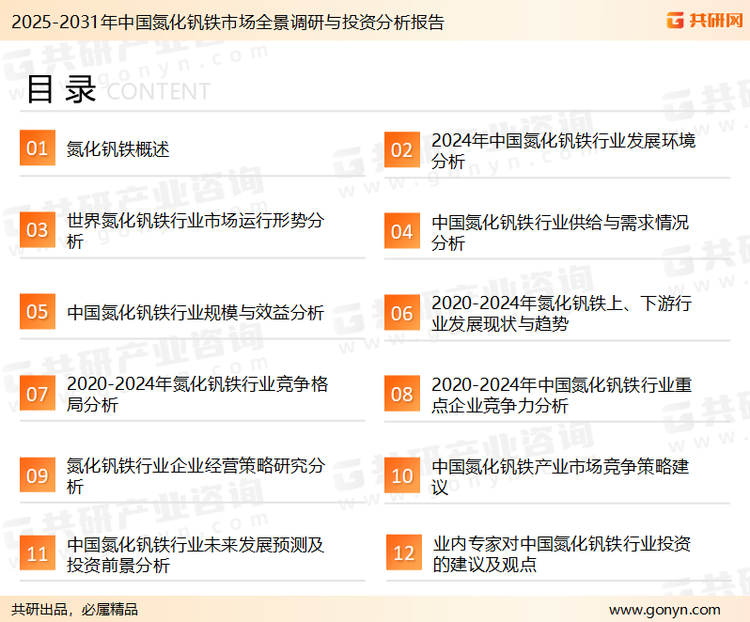The height and width of the screenshot is (622, 750).
Task: Click the orange 01 chapter badge
Action: click(37, 149)
